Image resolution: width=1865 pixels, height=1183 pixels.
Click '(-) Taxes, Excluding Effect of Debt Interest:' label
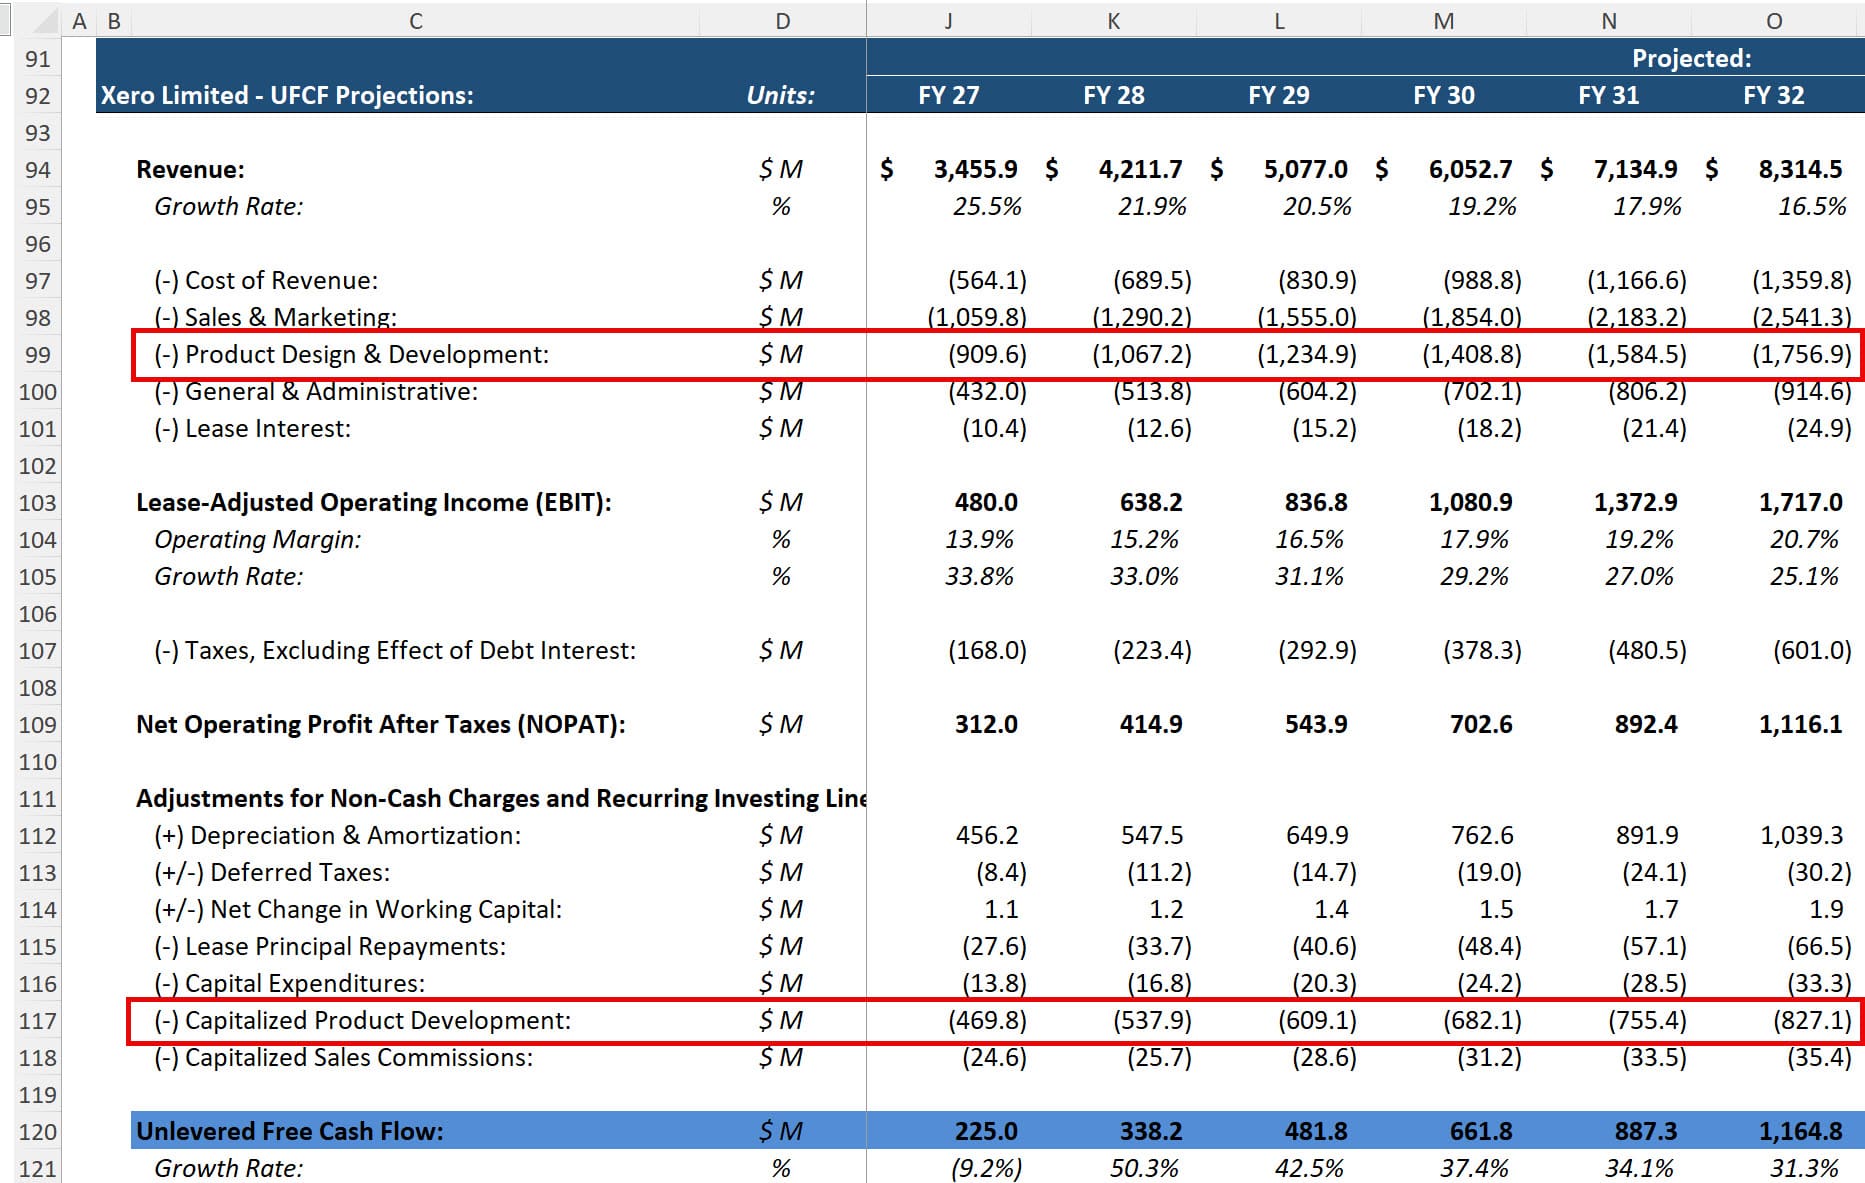click(394, 651)
